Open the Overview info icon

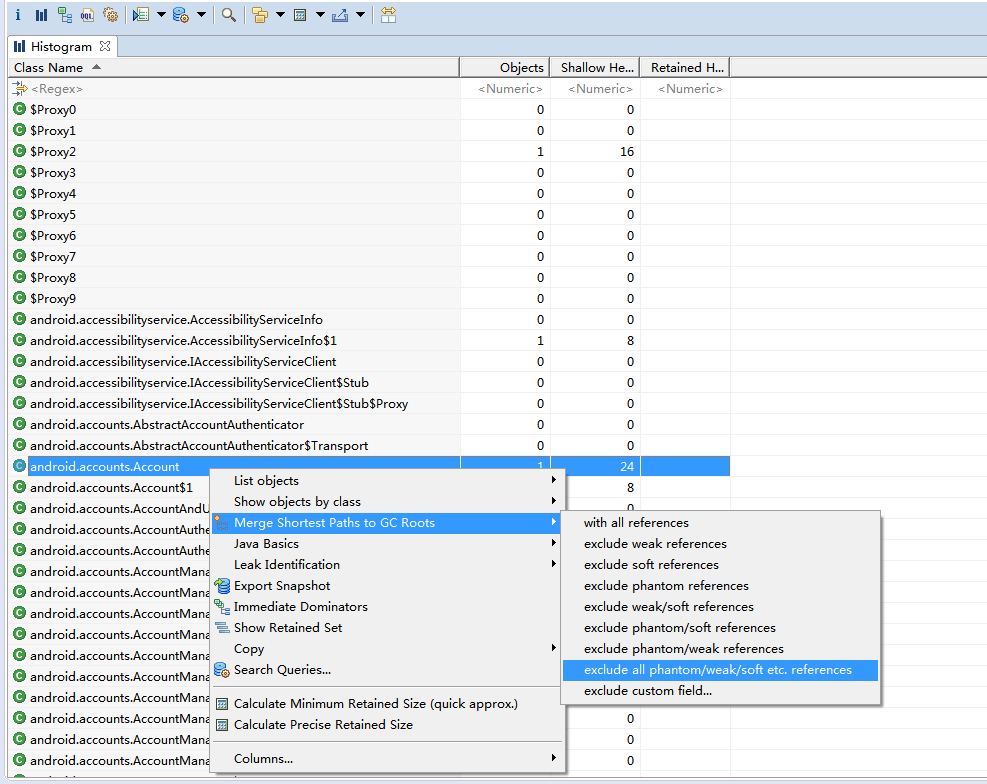(17, 15)
